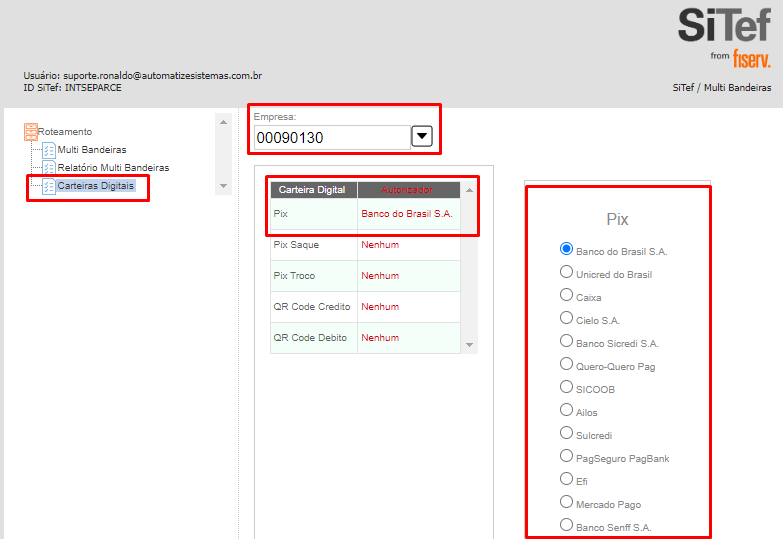783x539 pixels.
Task: Click the Carteira Digital column header
Action: pyautogui.click(x=314, y=190)
